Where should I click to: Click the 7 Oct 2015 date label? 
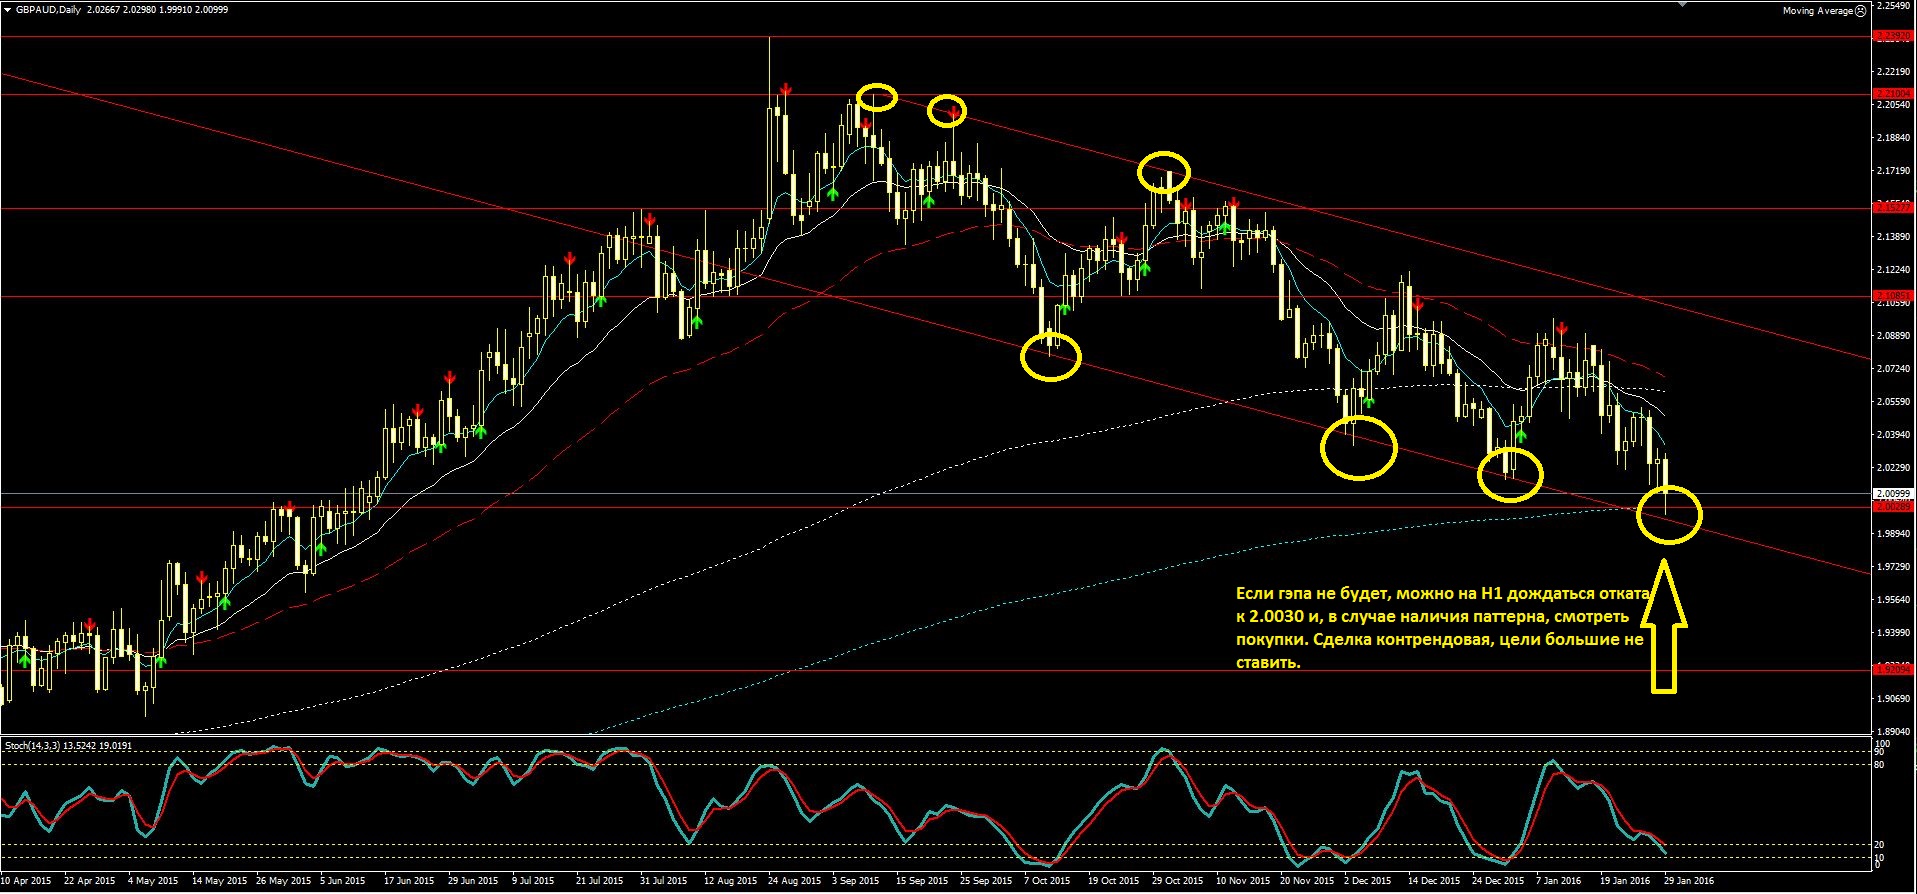(1046, 881)
